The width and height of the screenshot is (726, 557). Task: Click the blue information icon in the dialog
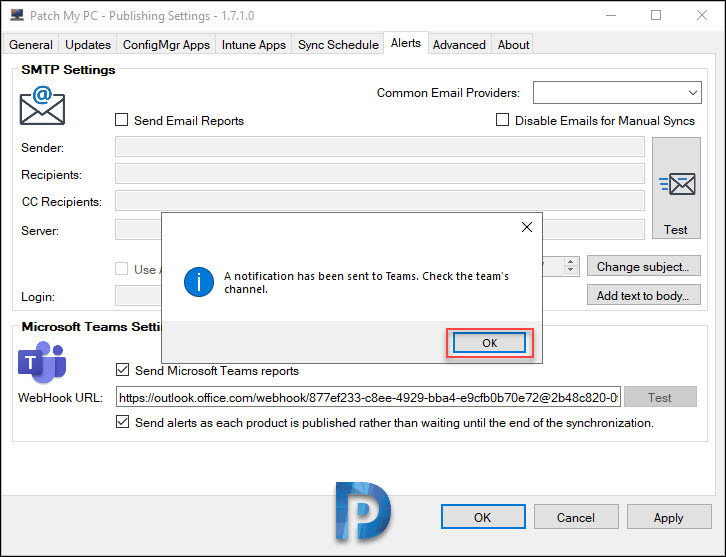(x=199, y=282)
